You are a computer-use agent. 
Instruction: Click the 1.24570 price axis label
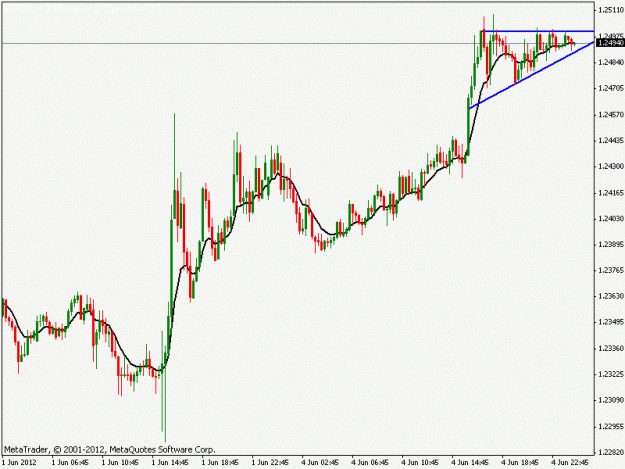coord(611,115)
